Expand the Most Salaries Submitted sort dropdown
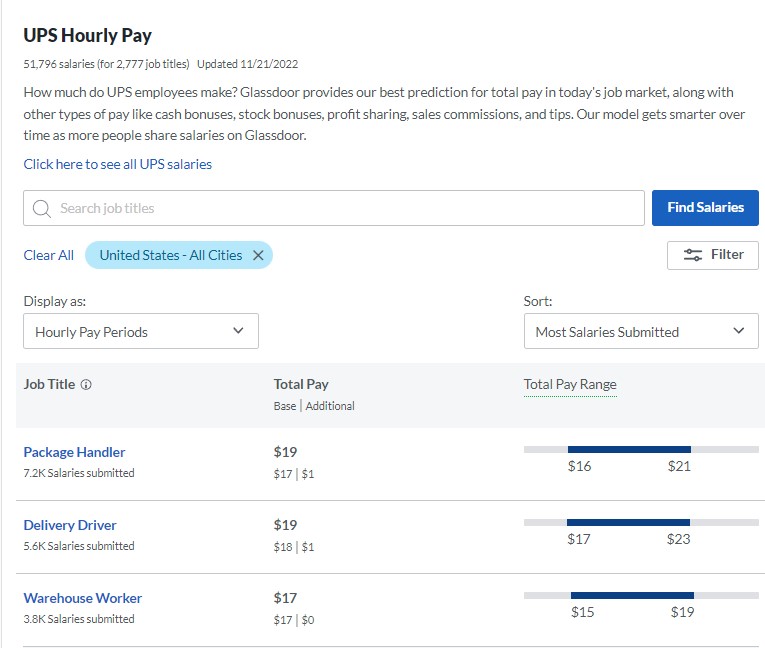The height and width of the screenshot is (648, 765). click(641, 331)
